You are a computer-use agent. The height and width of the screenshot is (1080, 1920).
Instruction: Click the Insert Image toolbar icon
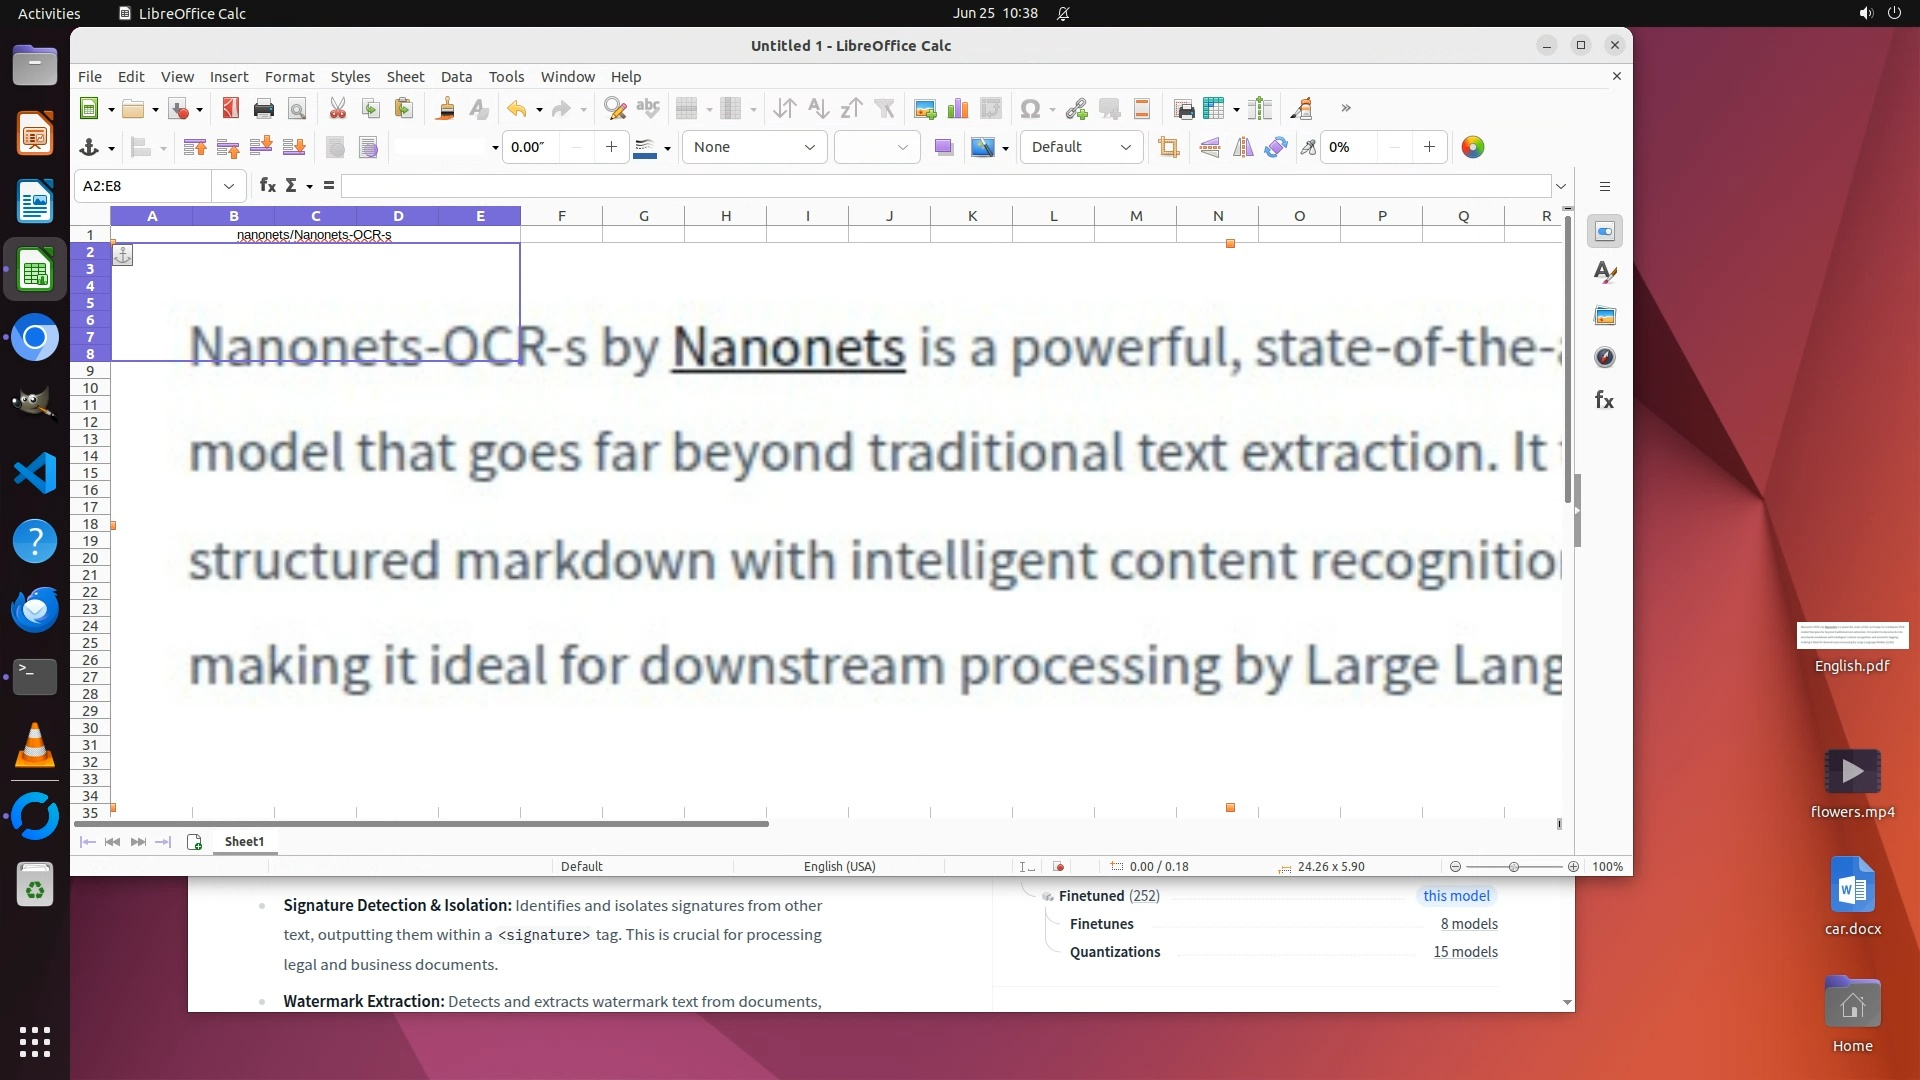[925, 109]
